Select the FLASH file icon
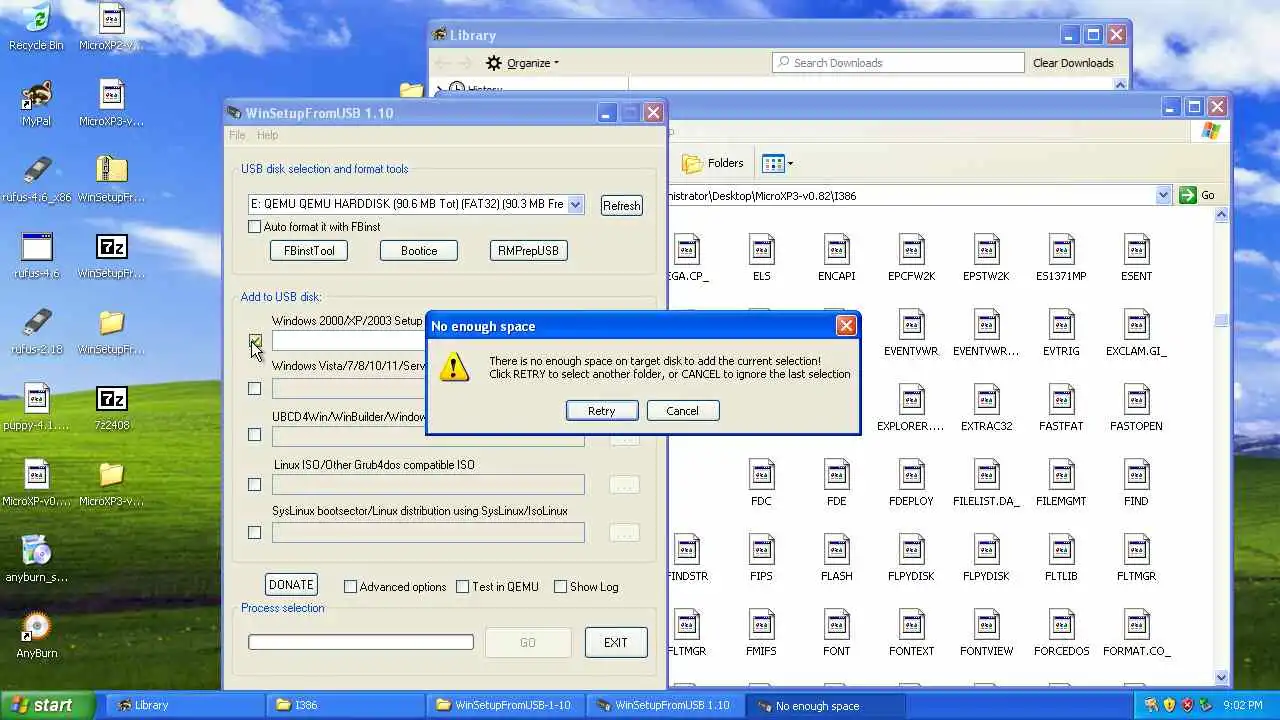Screen dimensions: 1280x720 point(836,558)
